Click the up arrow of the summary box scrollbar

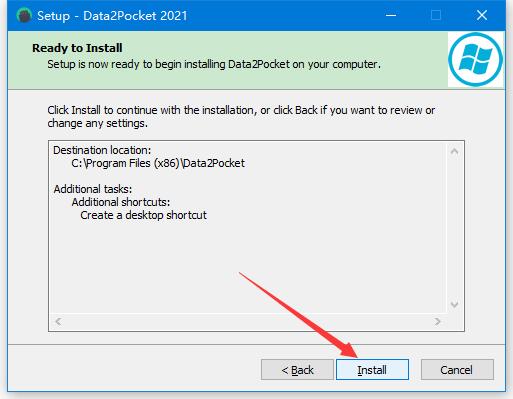454,152
